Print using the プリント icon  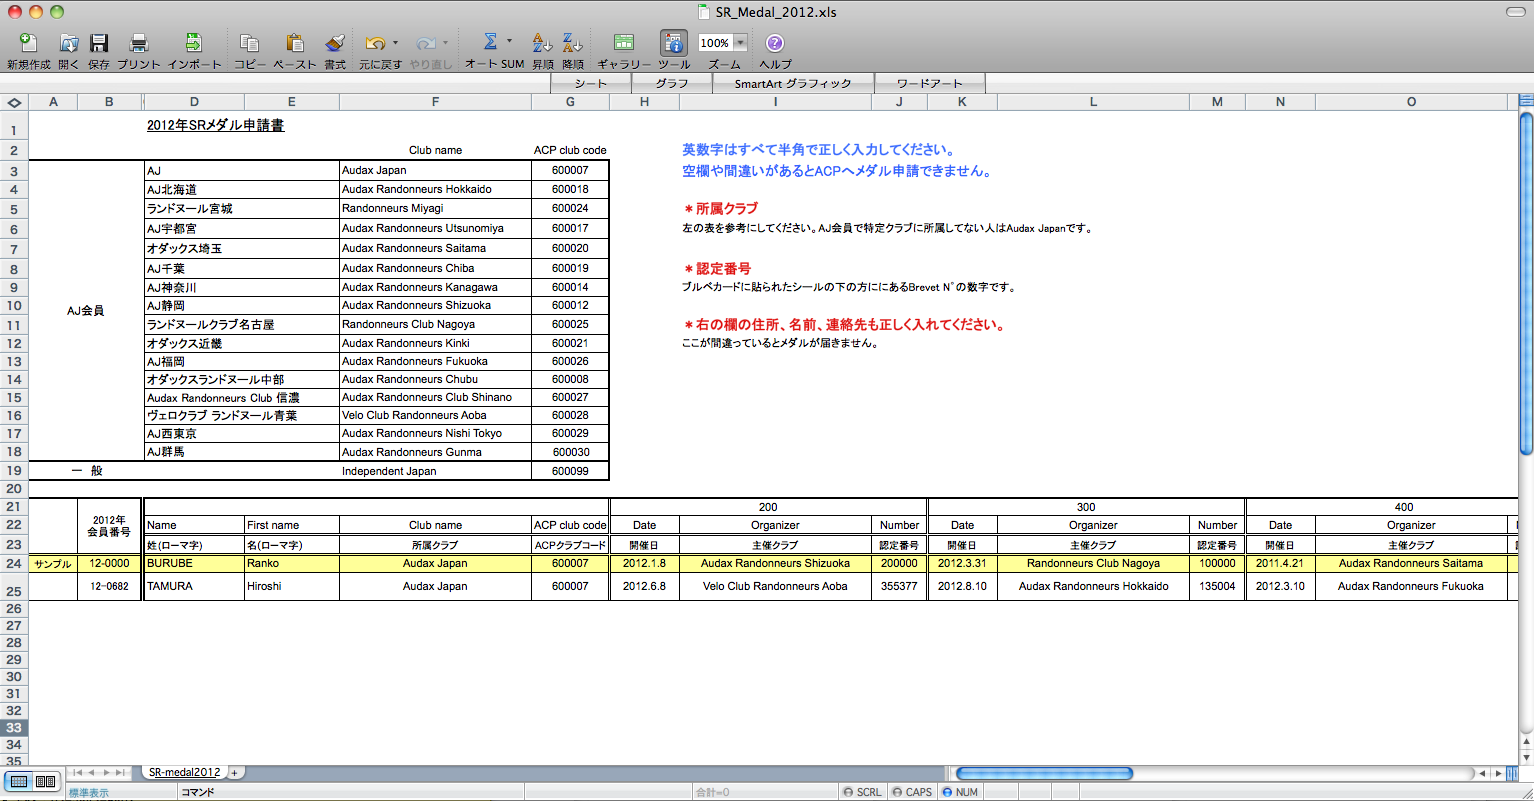click(139, 43)
